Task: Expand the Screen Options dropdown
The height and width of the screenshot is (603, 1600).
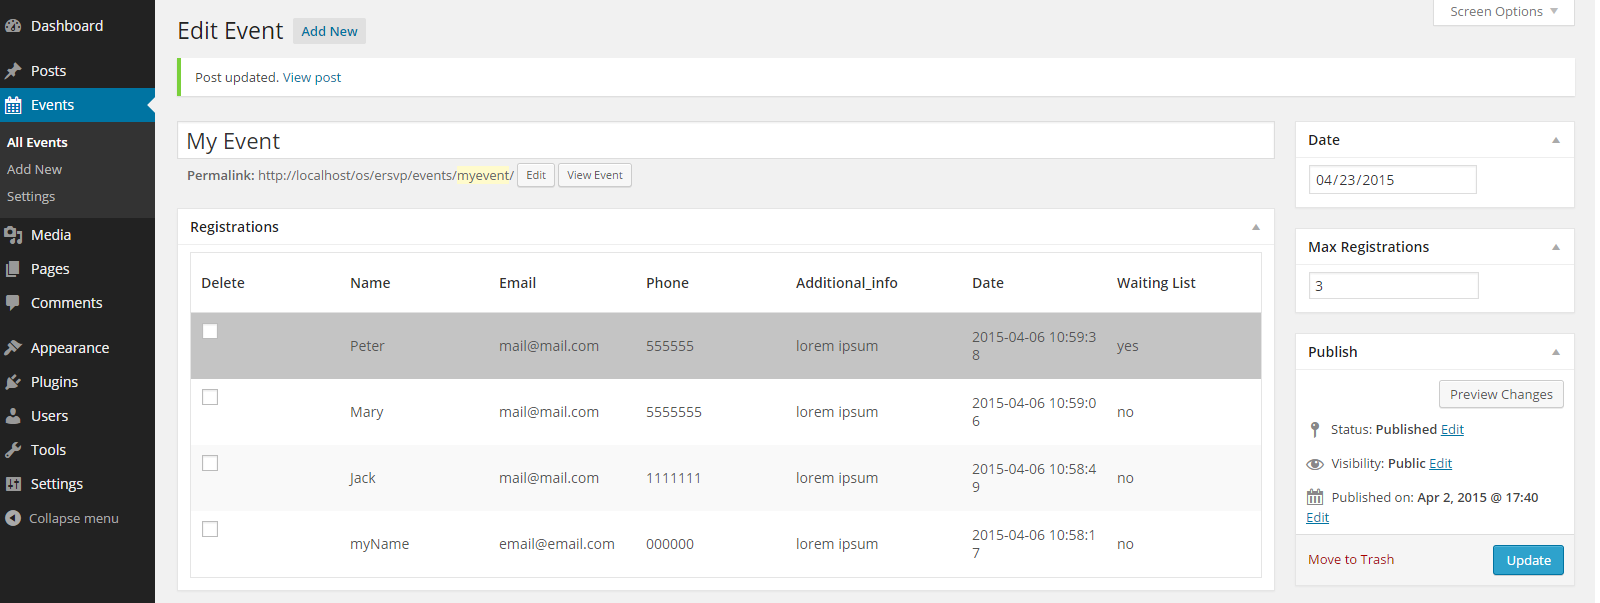Action: 1504,12
